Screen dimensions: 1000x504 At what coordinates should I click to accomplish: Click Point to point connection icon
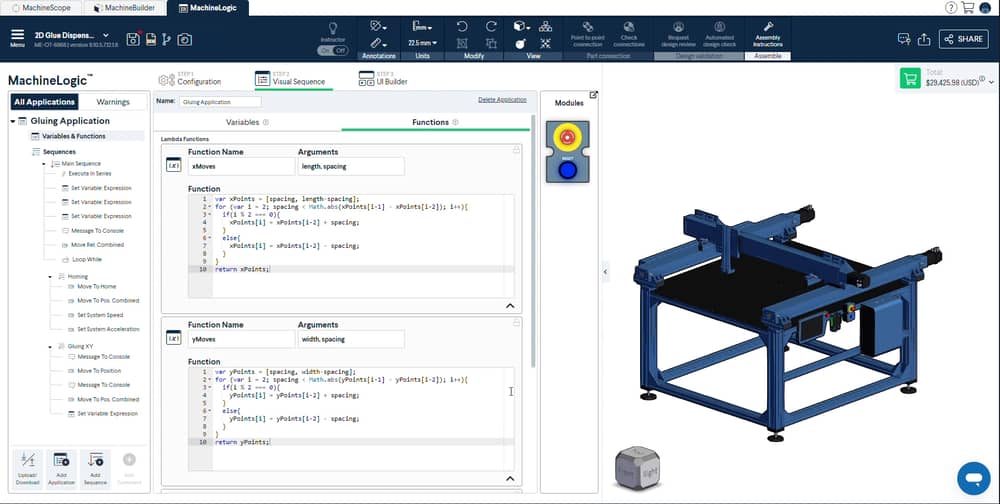pos(588,27)
